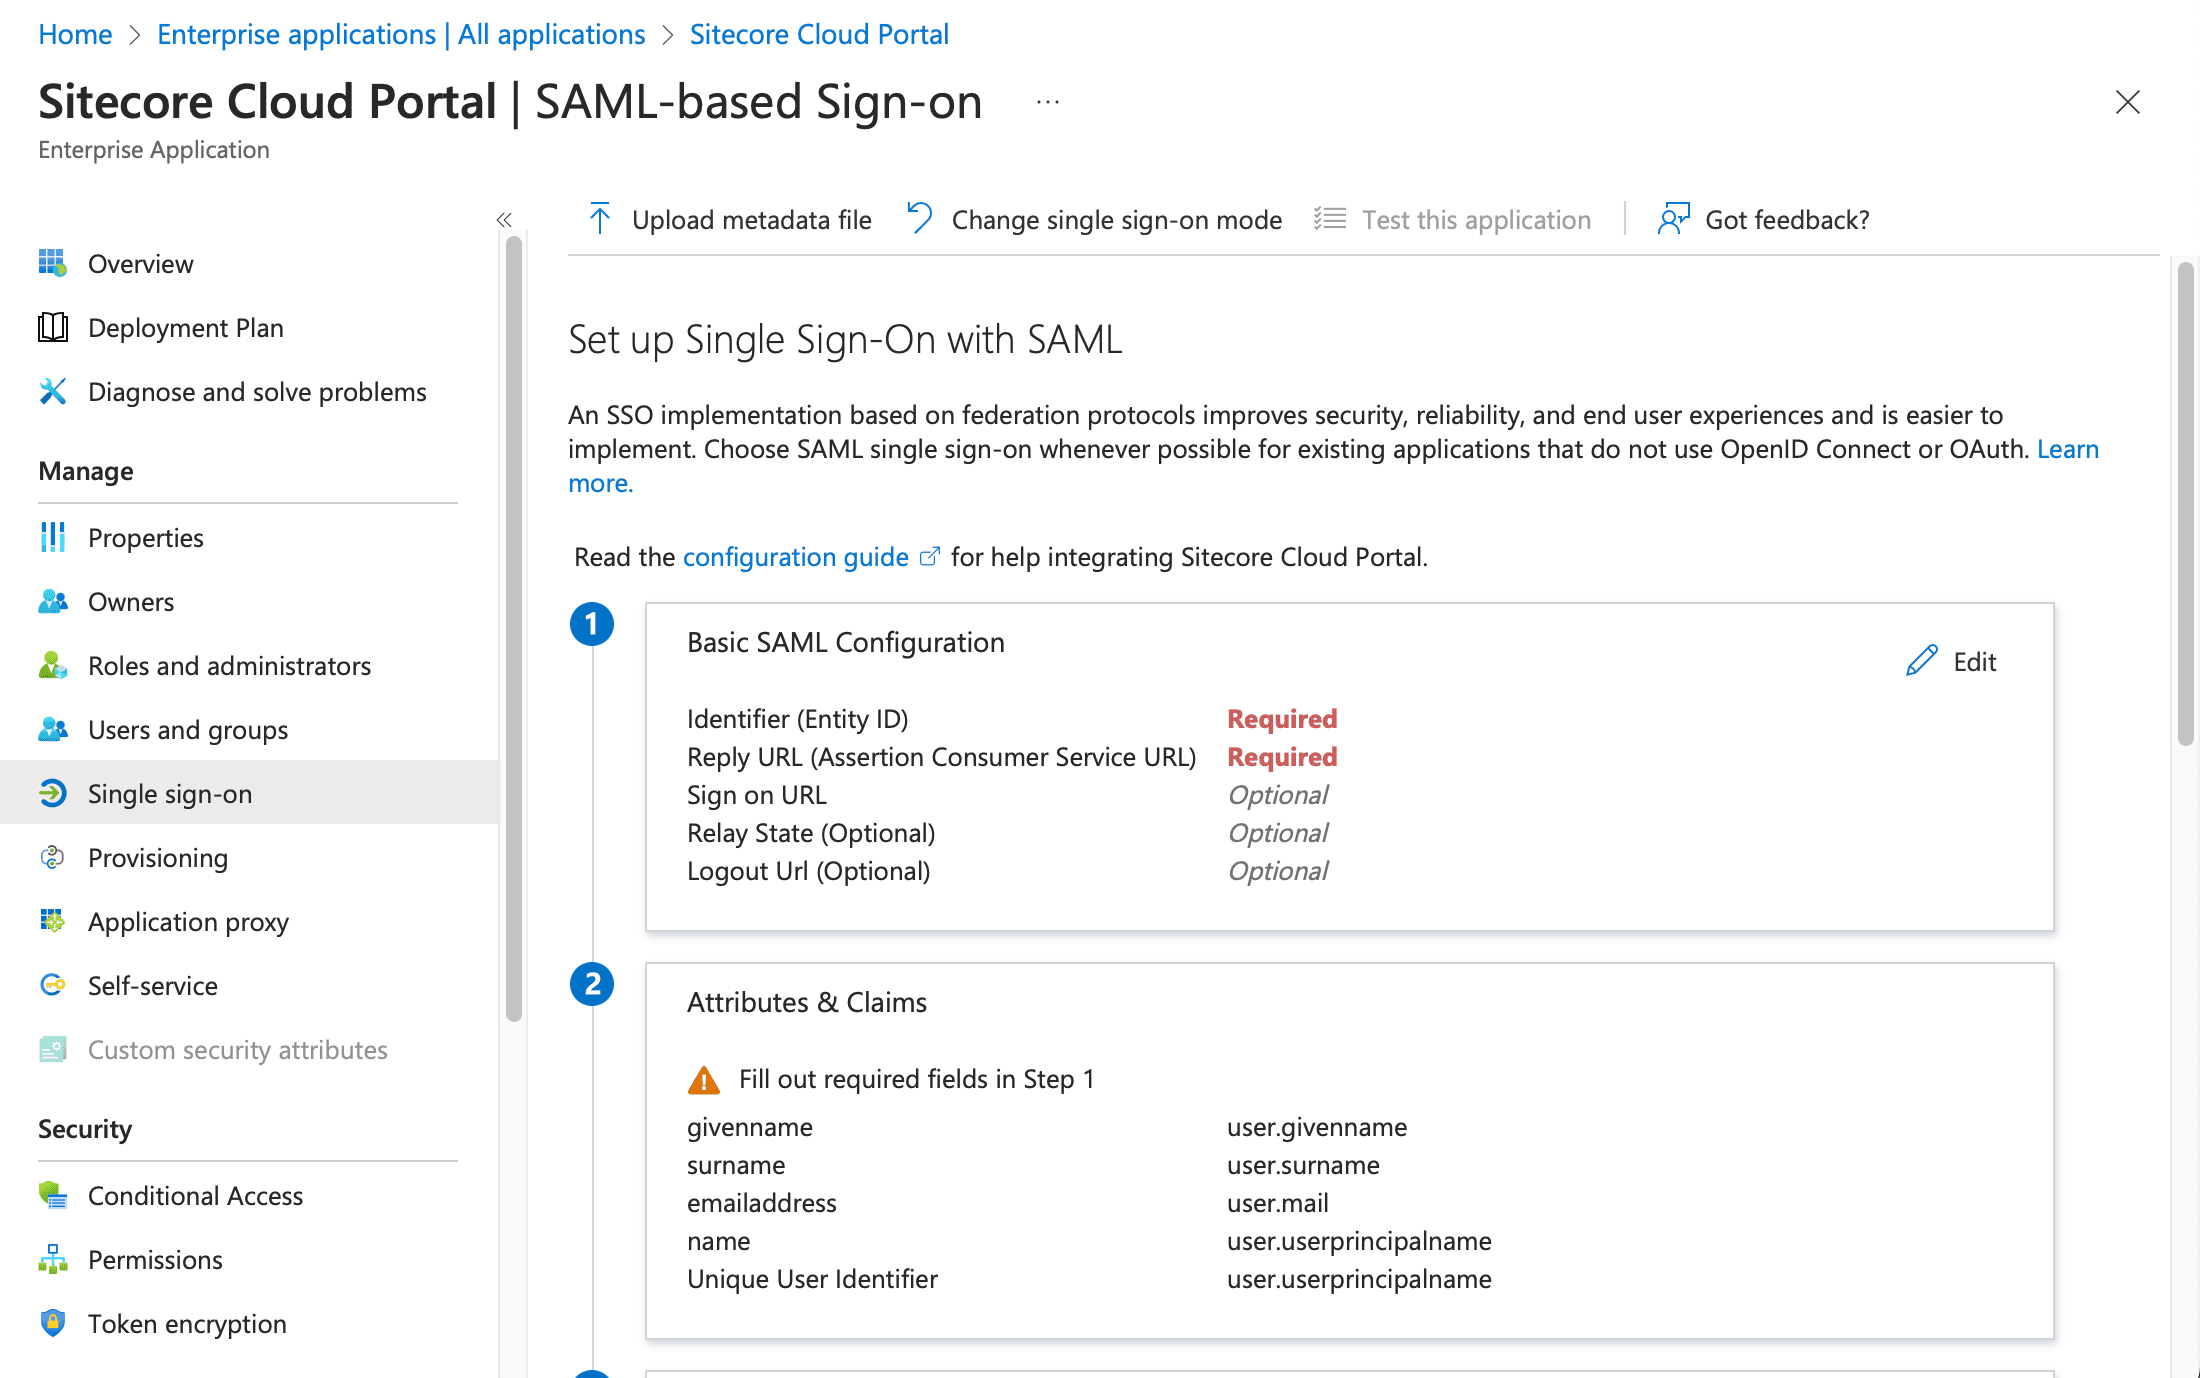The image size is (2200, 1378).
Task: Open the ellipsis more options next to the title
Action: (1047, 102)
